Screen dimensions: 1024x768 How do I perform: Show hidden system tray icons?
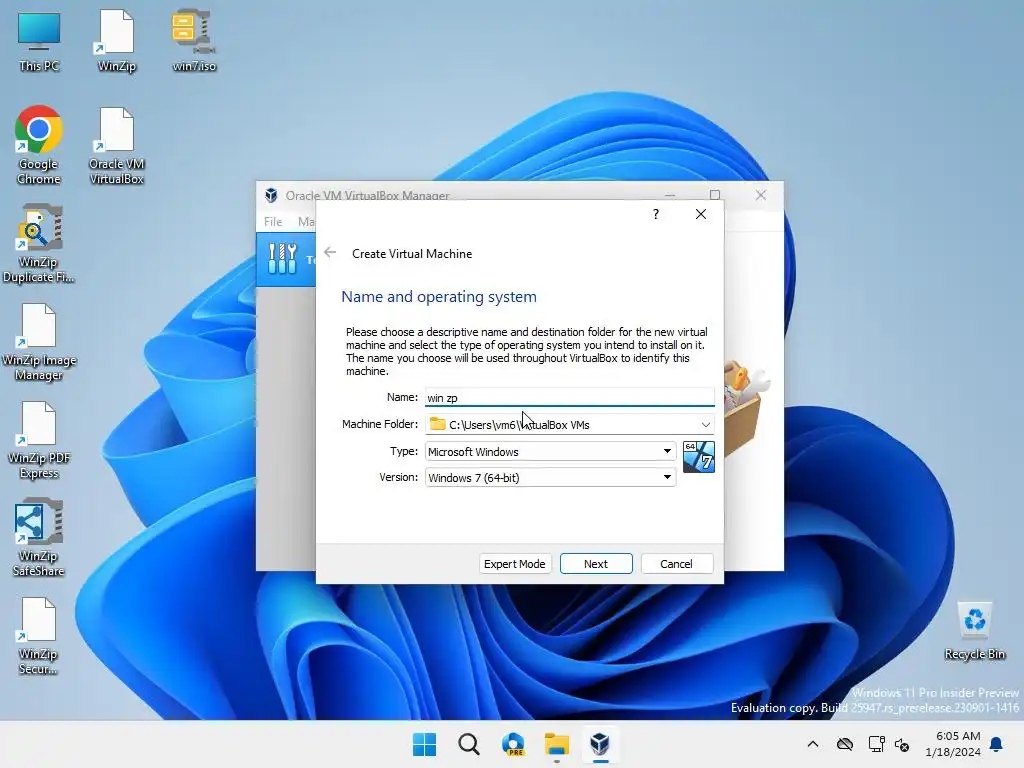pyautogui.click(x=812, y=744)
